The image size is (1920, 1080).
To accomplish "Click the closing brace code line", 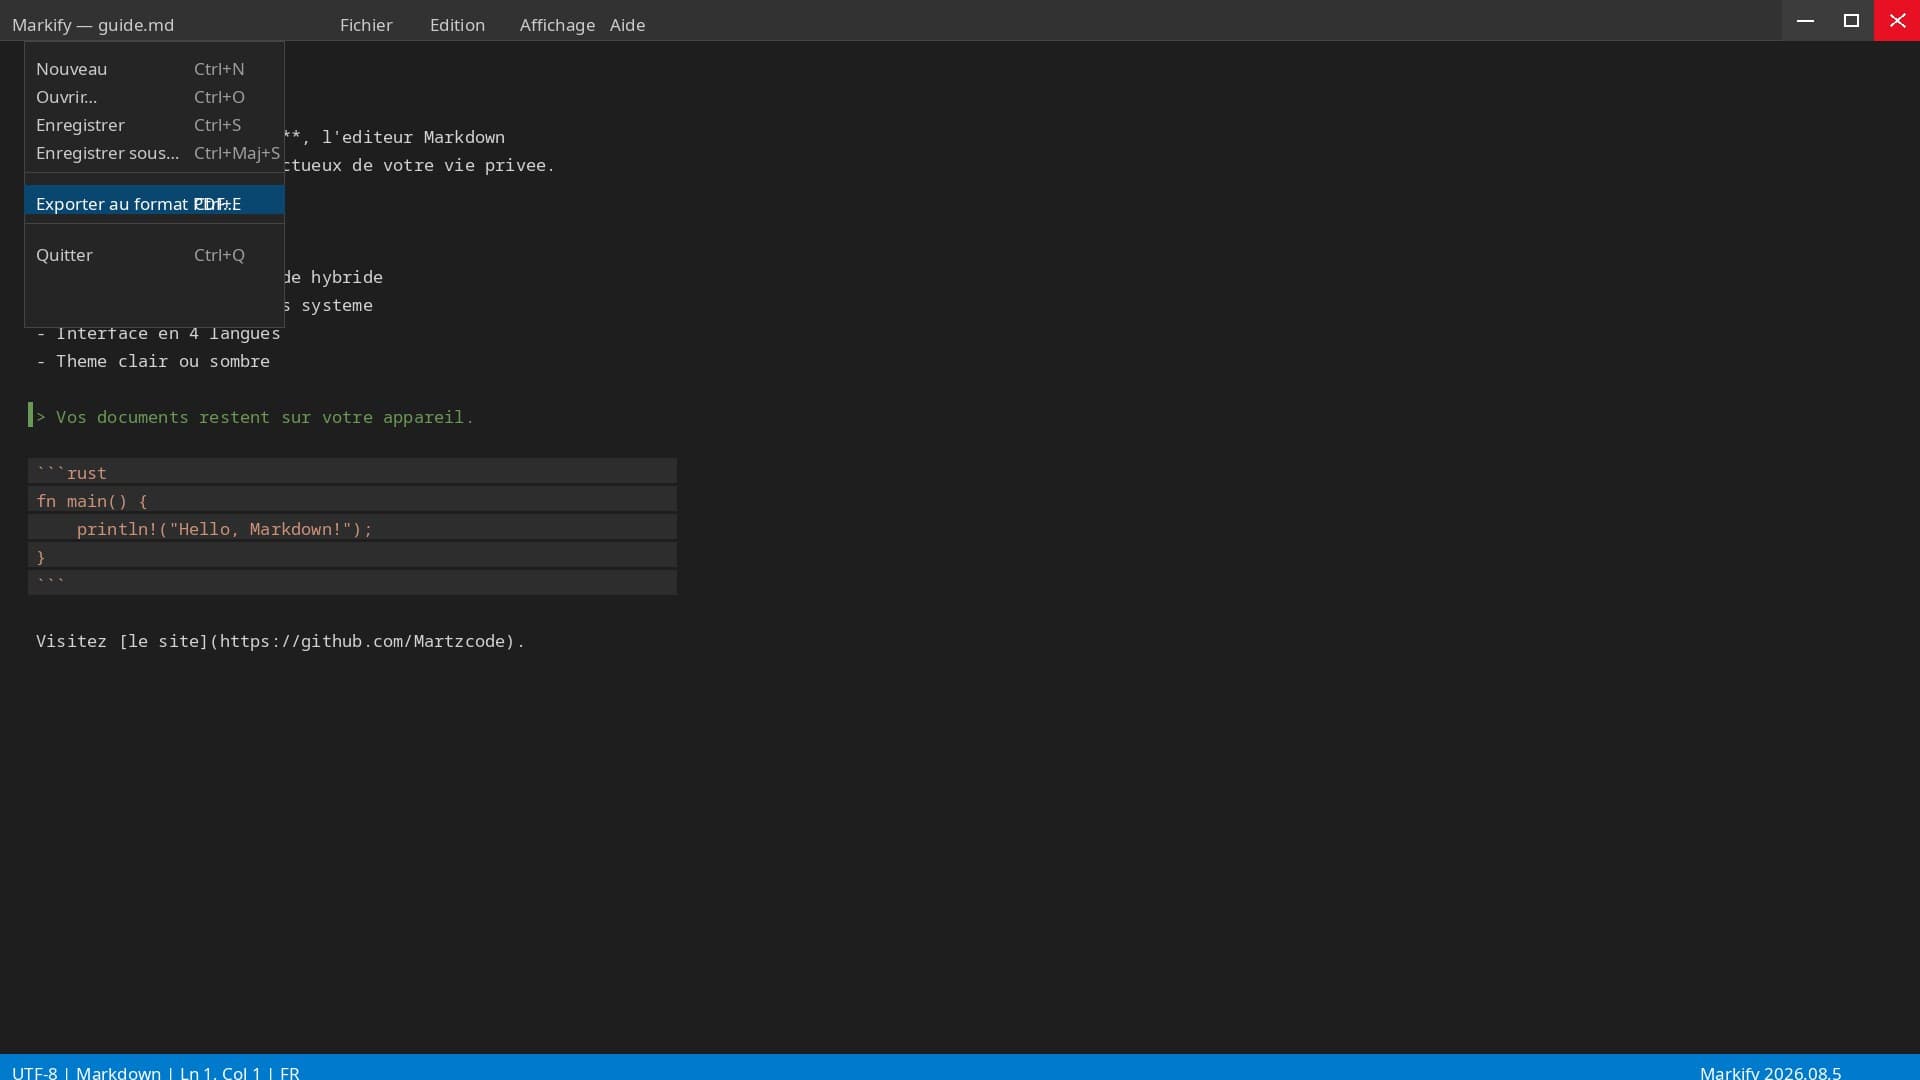I will tap(352, 556).
